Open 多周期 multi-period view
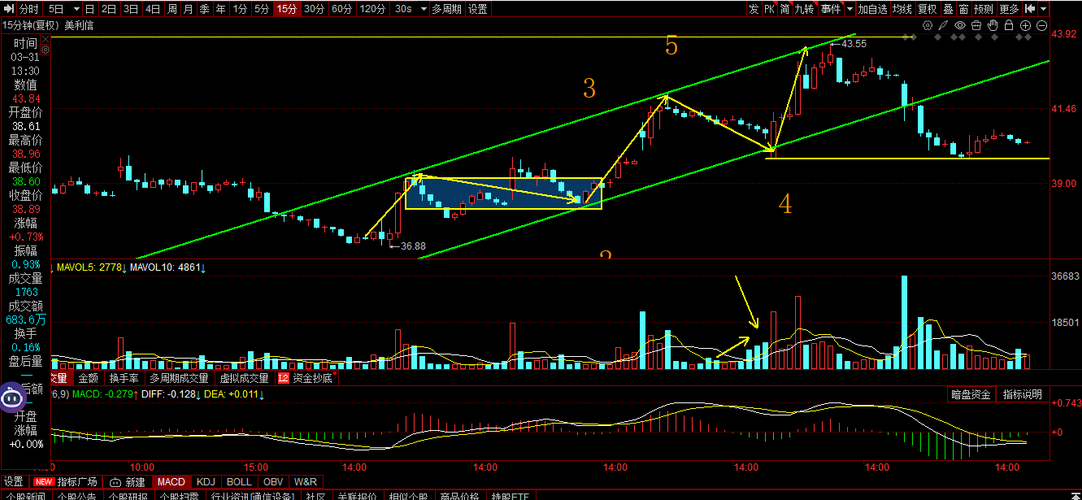This screenshot has height=500, width=1082. [x=446, y=9]
